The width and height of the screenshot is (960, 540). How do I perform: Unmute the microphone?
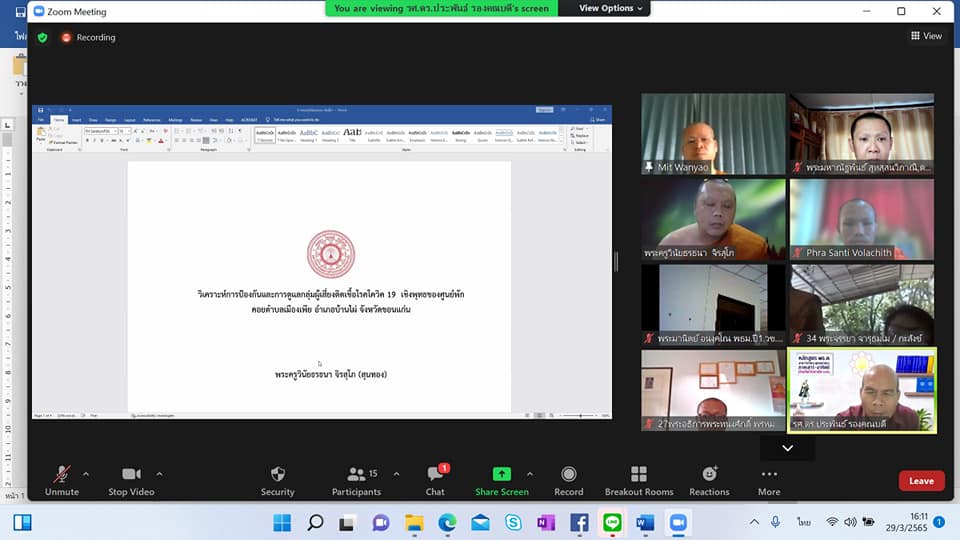tap(62, 481)
